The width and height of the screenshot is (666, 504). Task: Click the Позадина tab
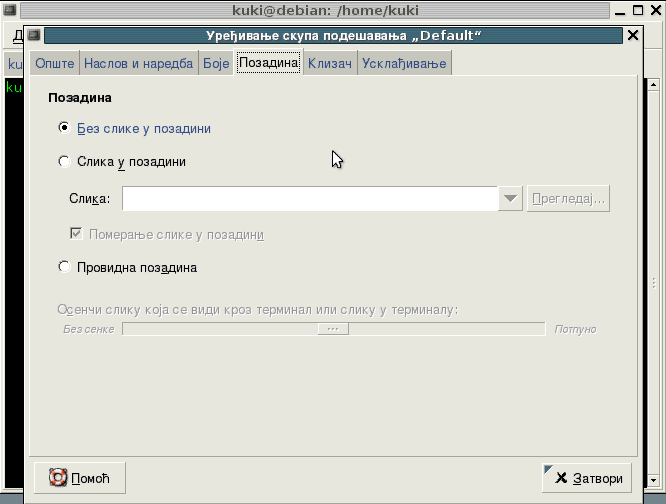[268, 62]
